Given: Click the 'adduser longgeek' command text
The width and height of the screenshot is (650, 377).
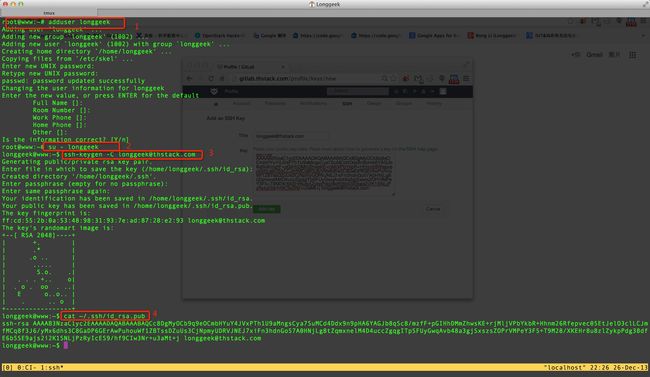Looking at the screenshot, I should click(79, 22).
